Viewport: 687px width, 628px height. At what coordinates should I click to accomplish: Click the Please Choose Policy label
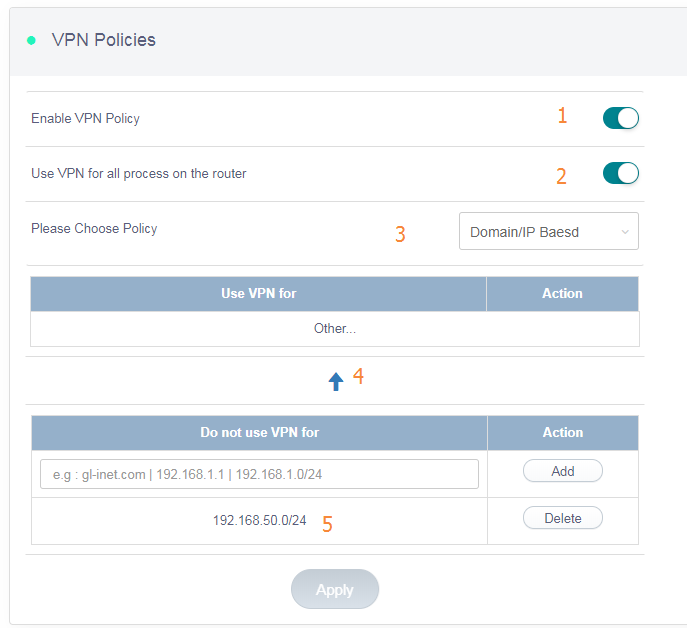pyautogui.click(x=94, y=229)
